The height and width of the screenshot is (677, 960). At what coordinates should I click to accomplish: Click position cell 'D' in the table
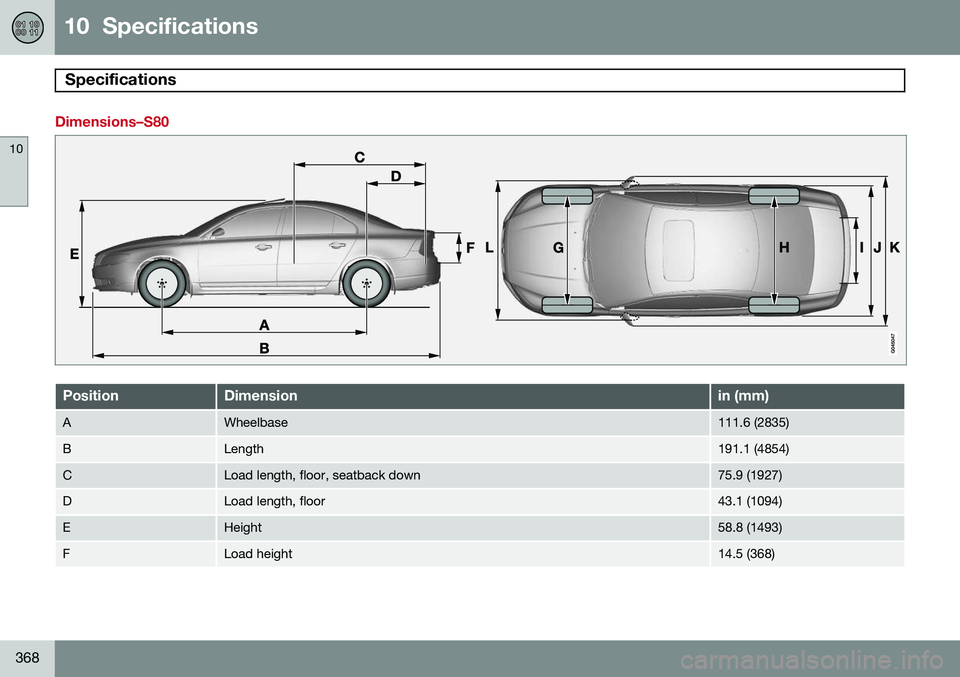click(x=135, y=501)
